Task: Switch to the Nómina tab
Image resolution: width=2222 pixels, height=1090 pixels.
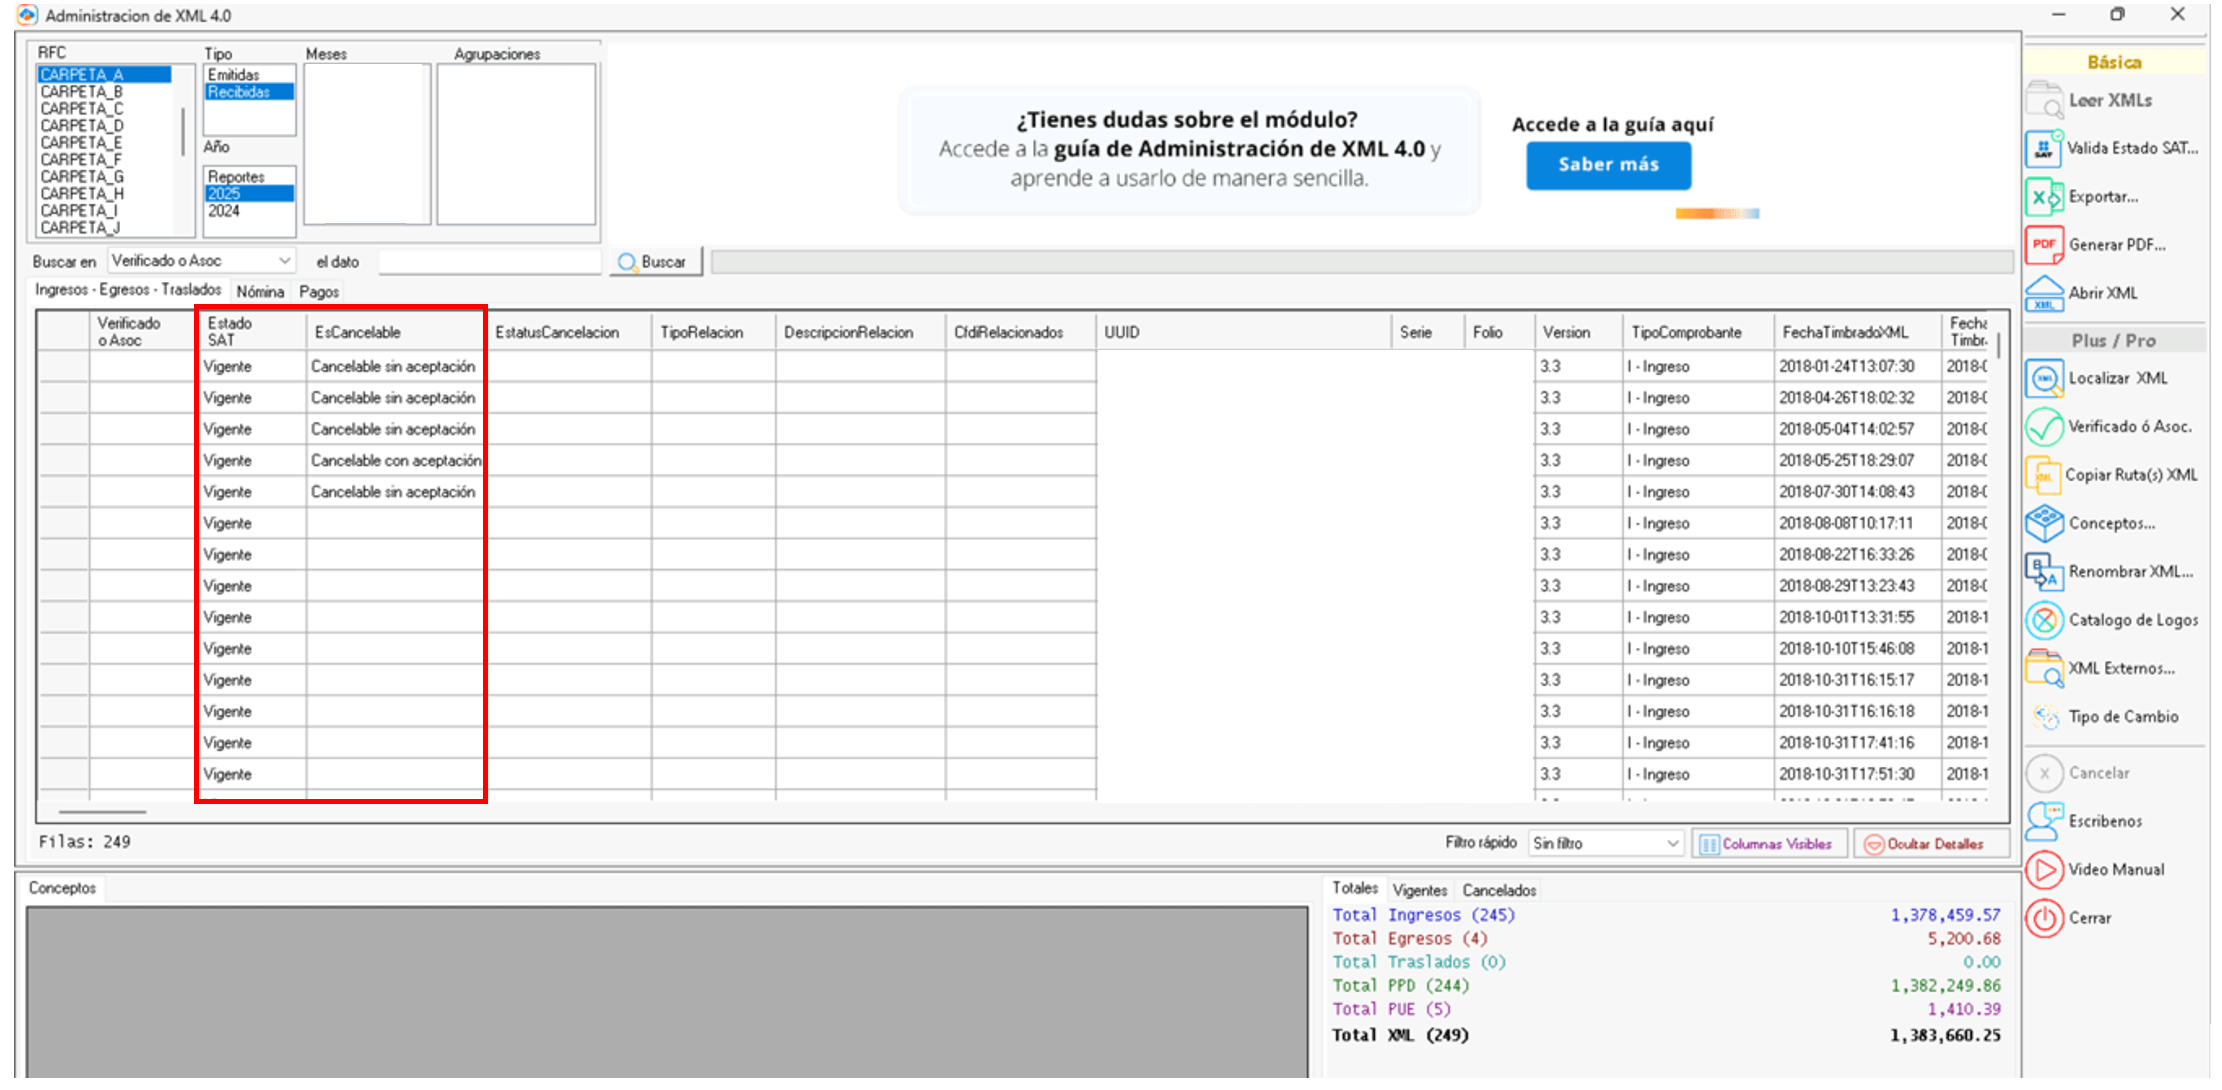Action: (x=260, y=292)
